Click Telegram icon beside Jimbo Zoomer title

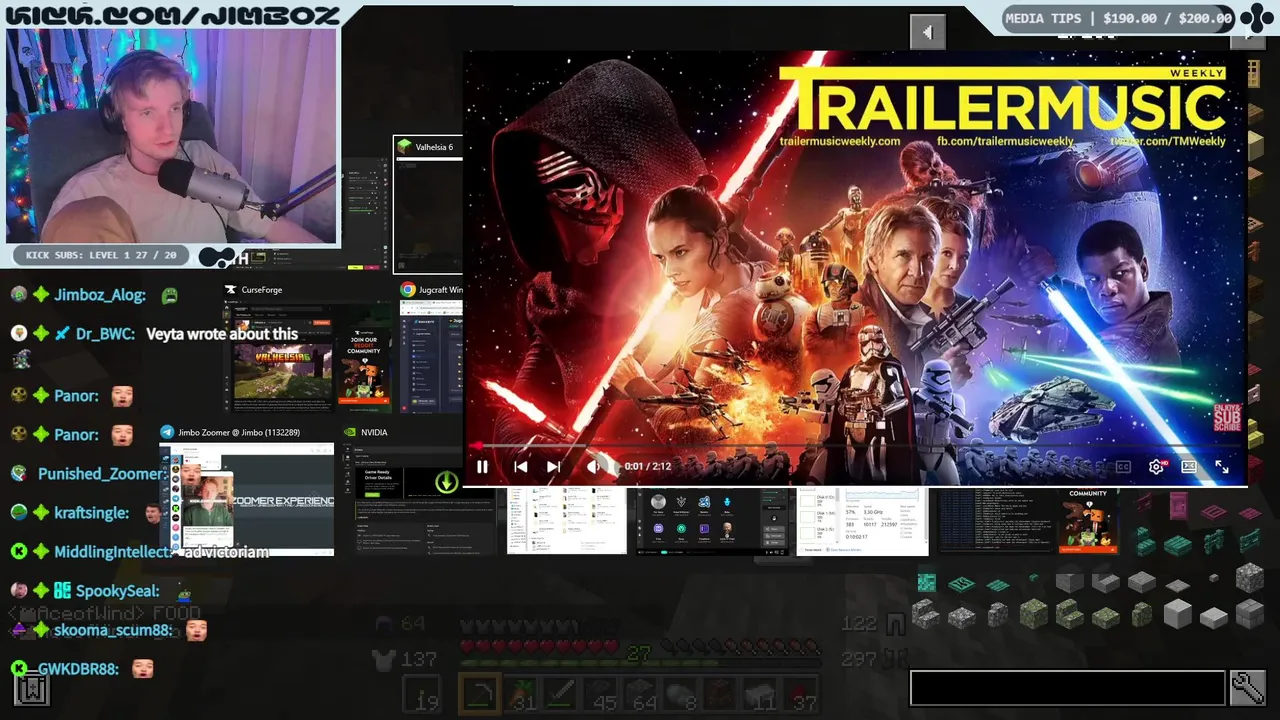coord(167,432)
